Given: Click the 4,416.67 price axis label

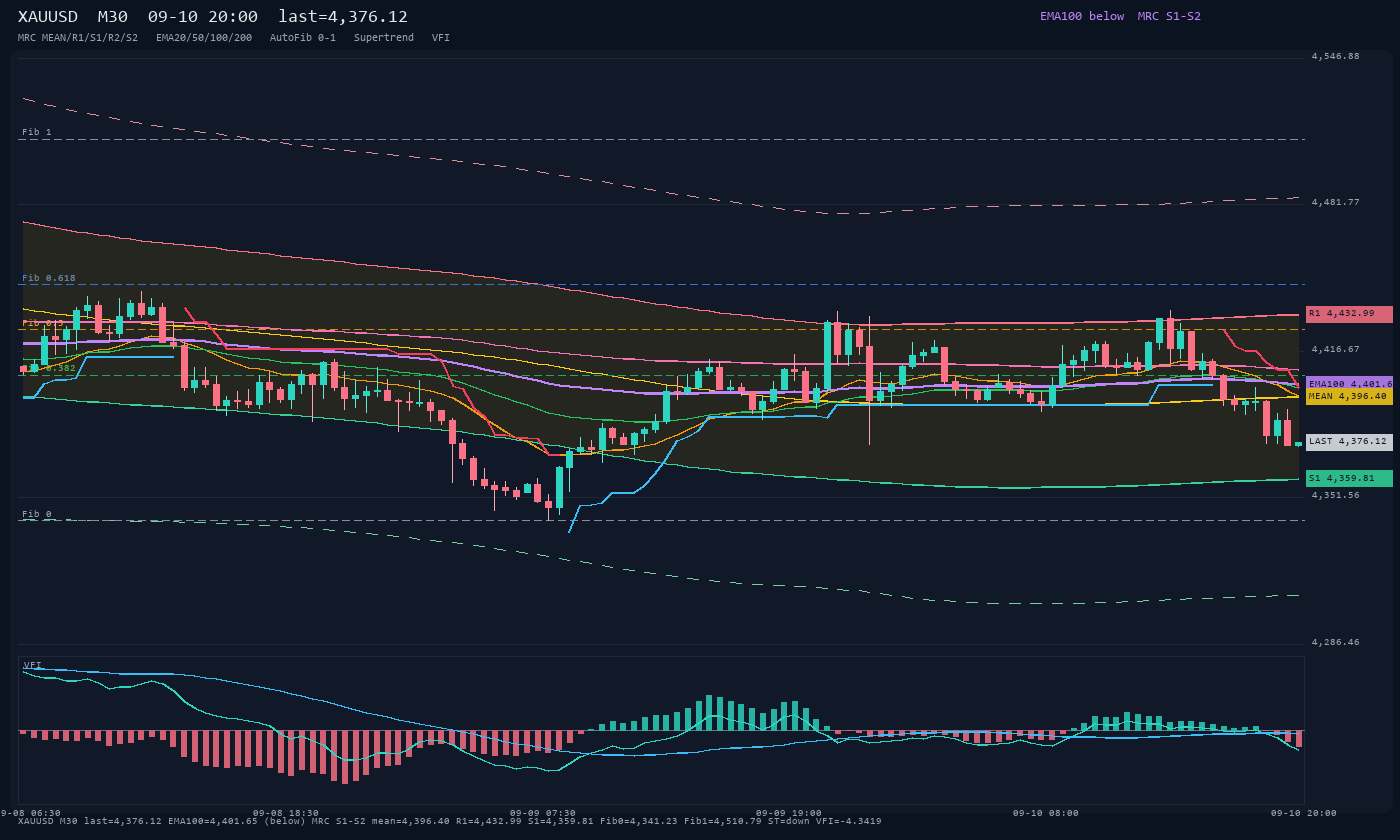Looking at the screenshot, I should 1335,349.
